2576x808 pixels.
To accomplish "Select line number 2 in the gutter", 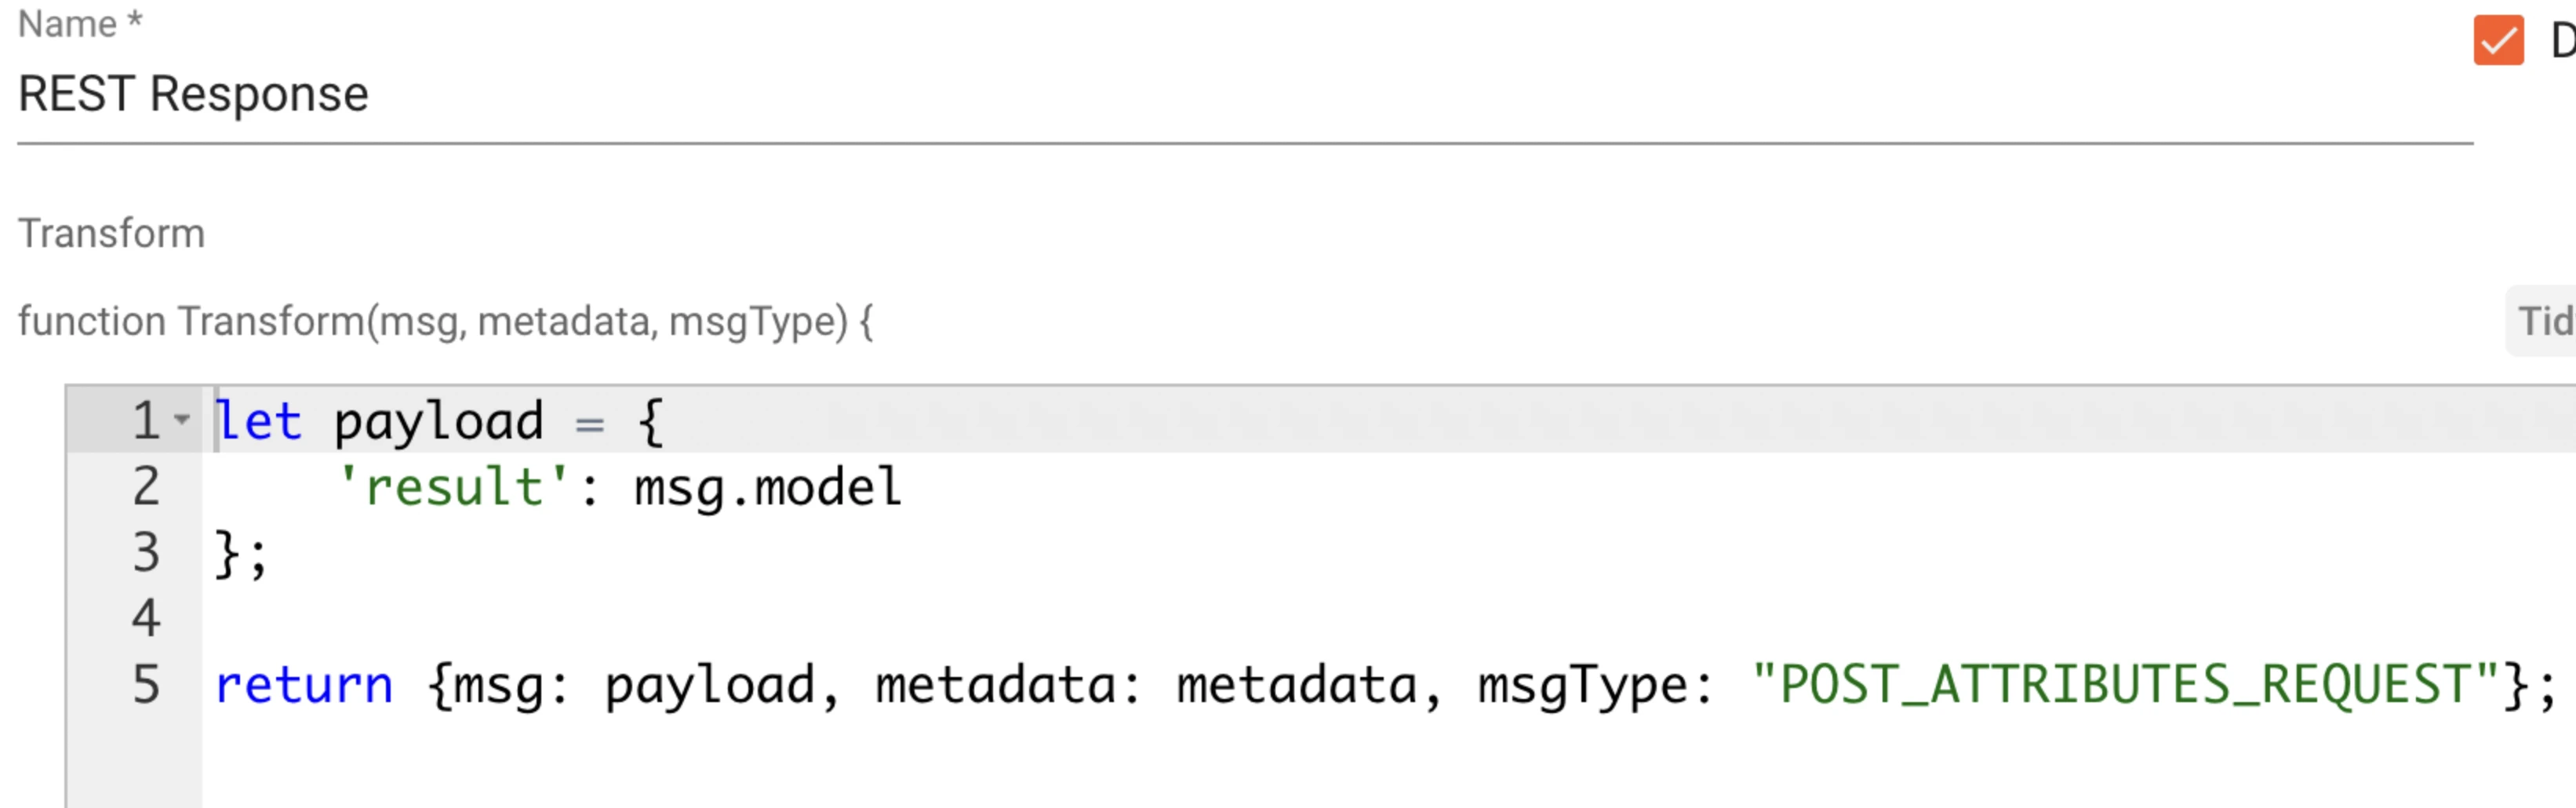I will coord(146,486).
